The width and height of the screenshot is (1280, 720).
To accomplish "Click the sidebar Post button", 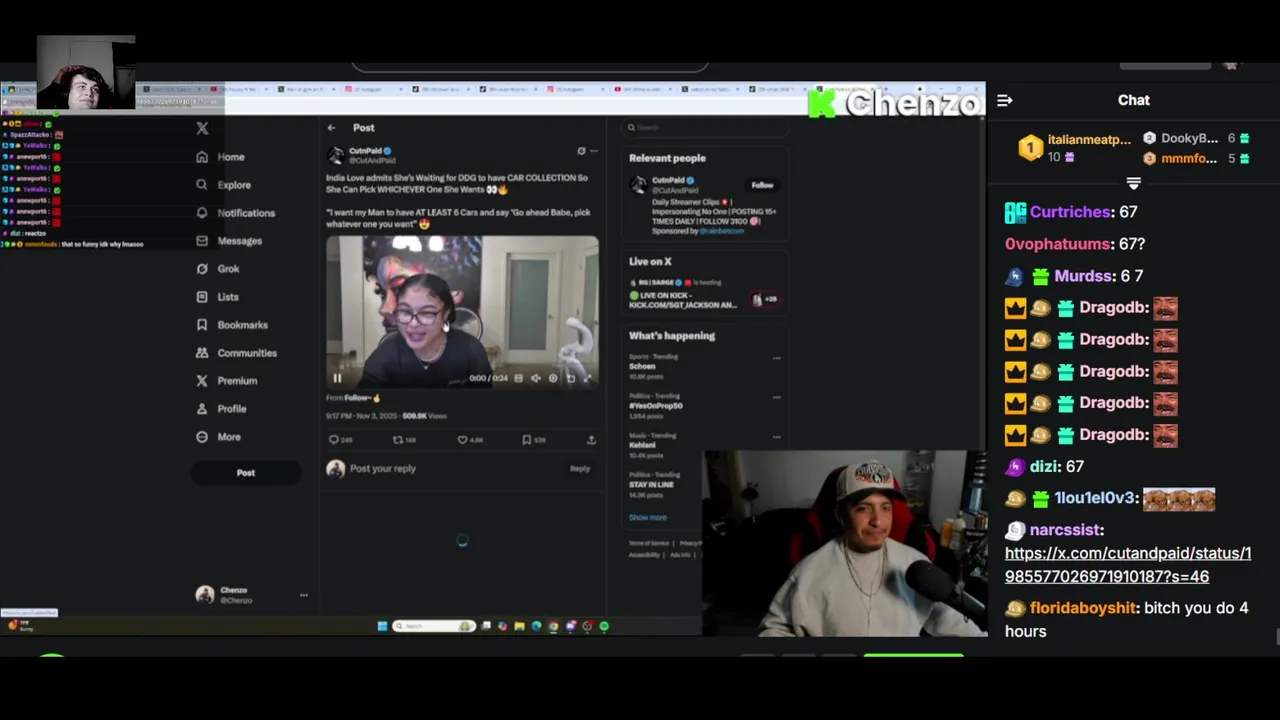I will [246, 473].
